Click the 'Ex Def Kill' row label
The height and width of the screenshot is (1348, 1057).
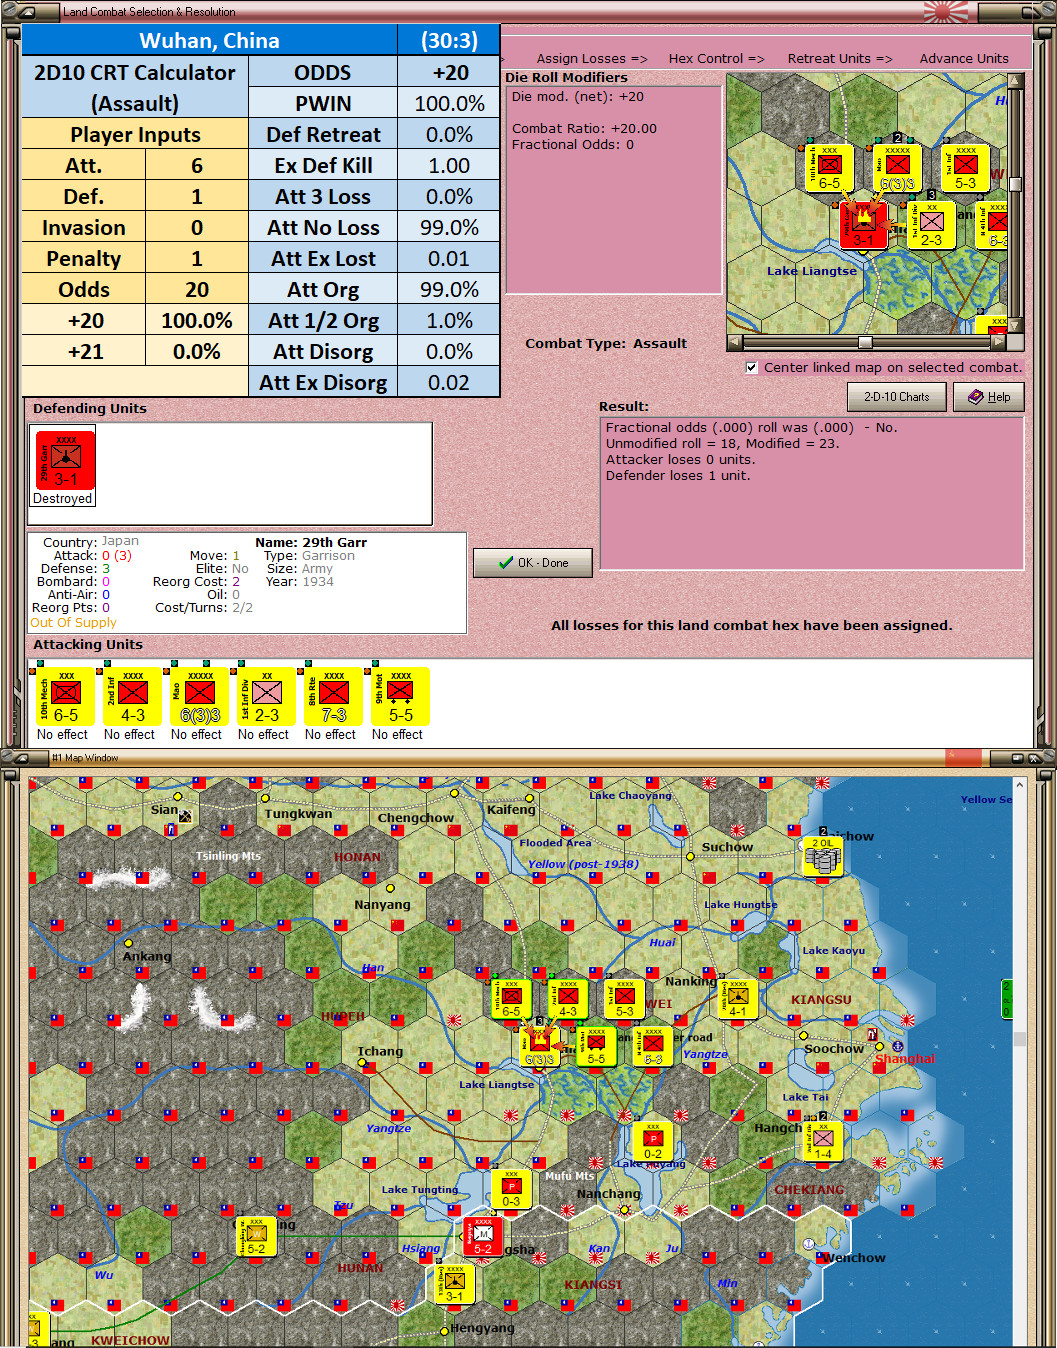click(323, 165)
